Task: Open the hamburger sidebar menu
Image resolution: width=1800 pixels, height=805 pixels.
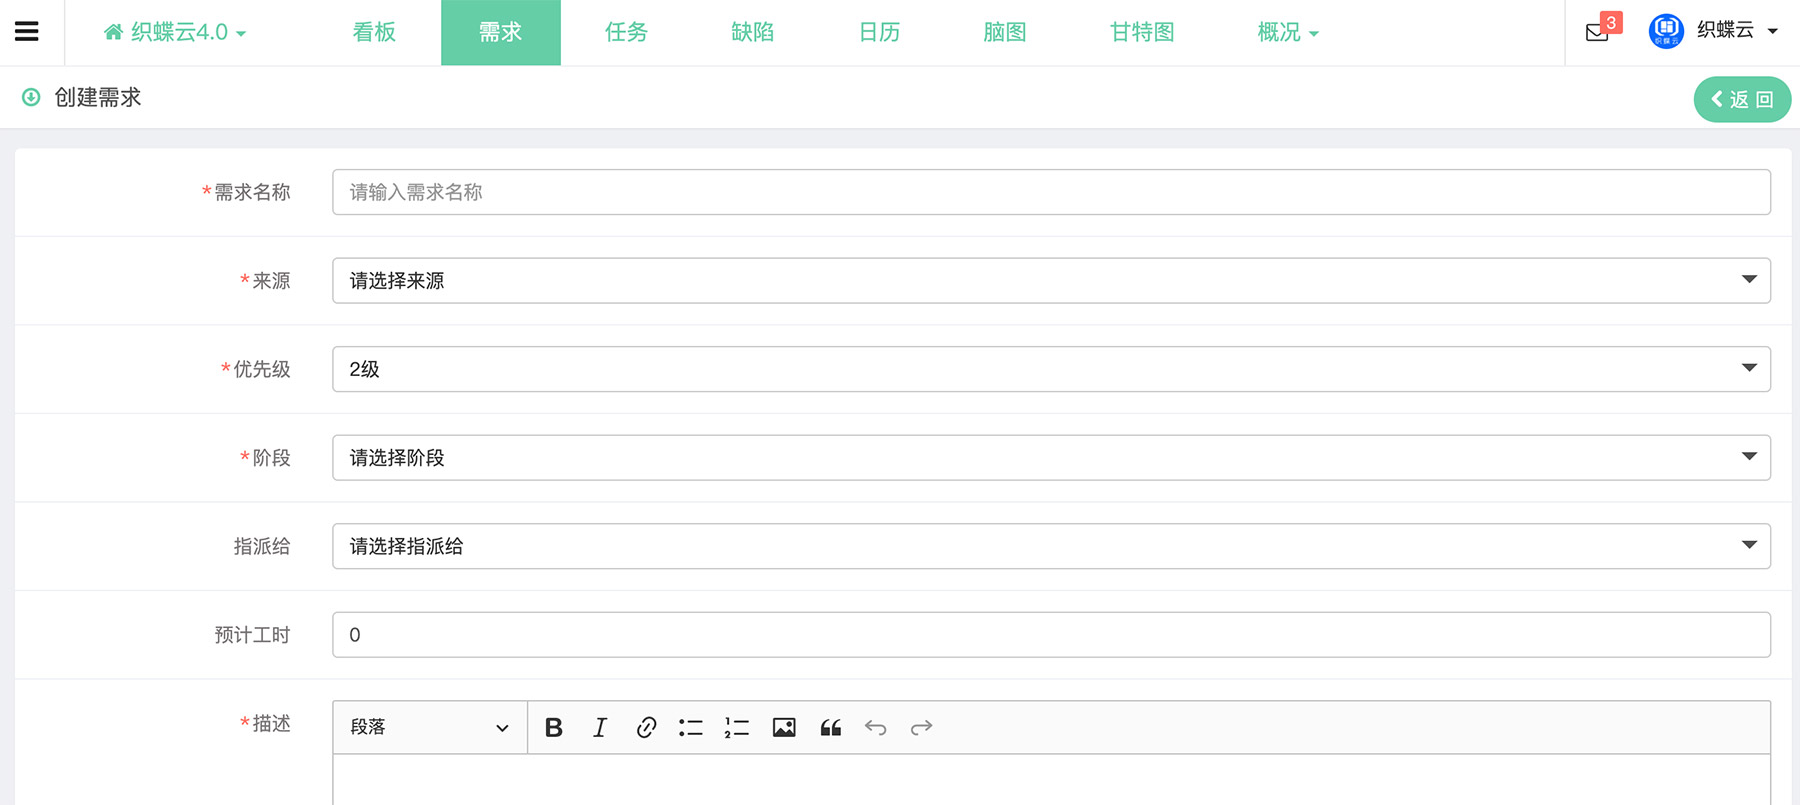Action: 27,32
